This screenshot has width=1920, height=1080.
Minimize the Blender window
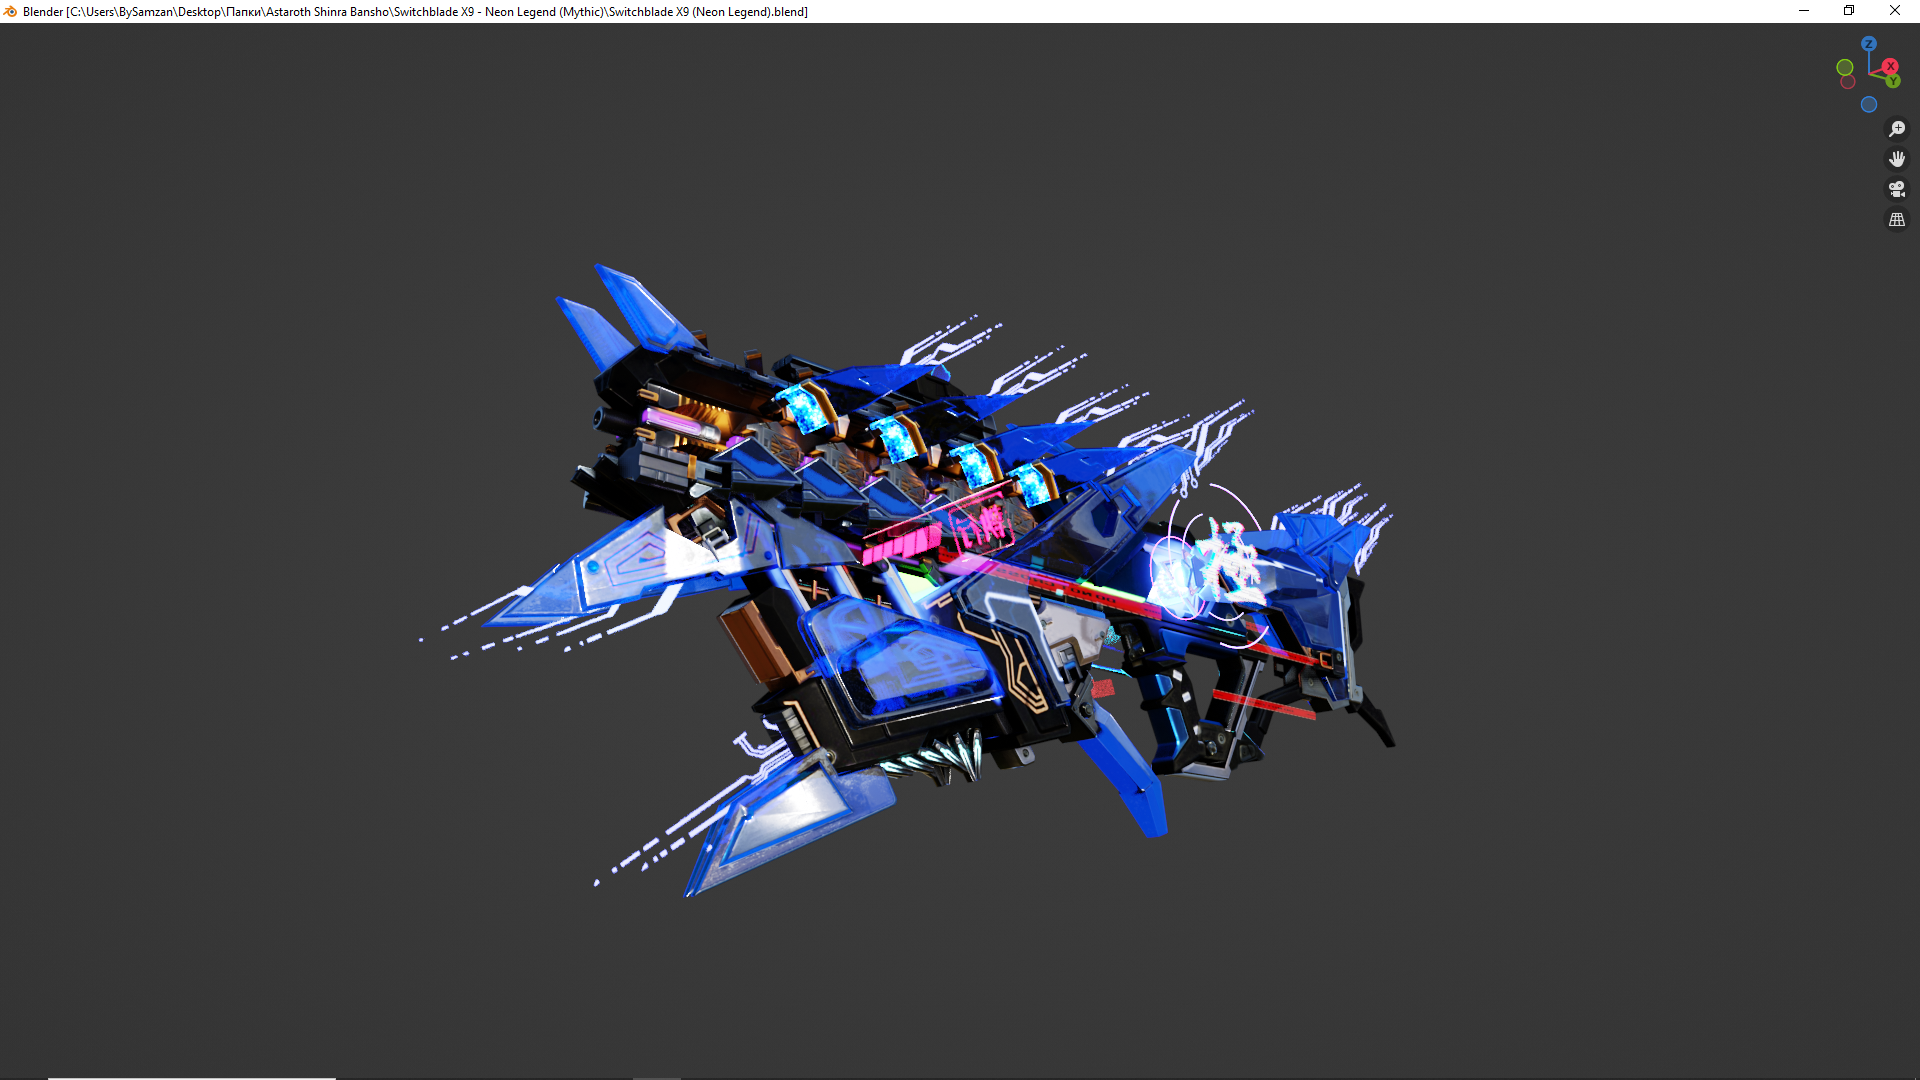pos(1804,11)
